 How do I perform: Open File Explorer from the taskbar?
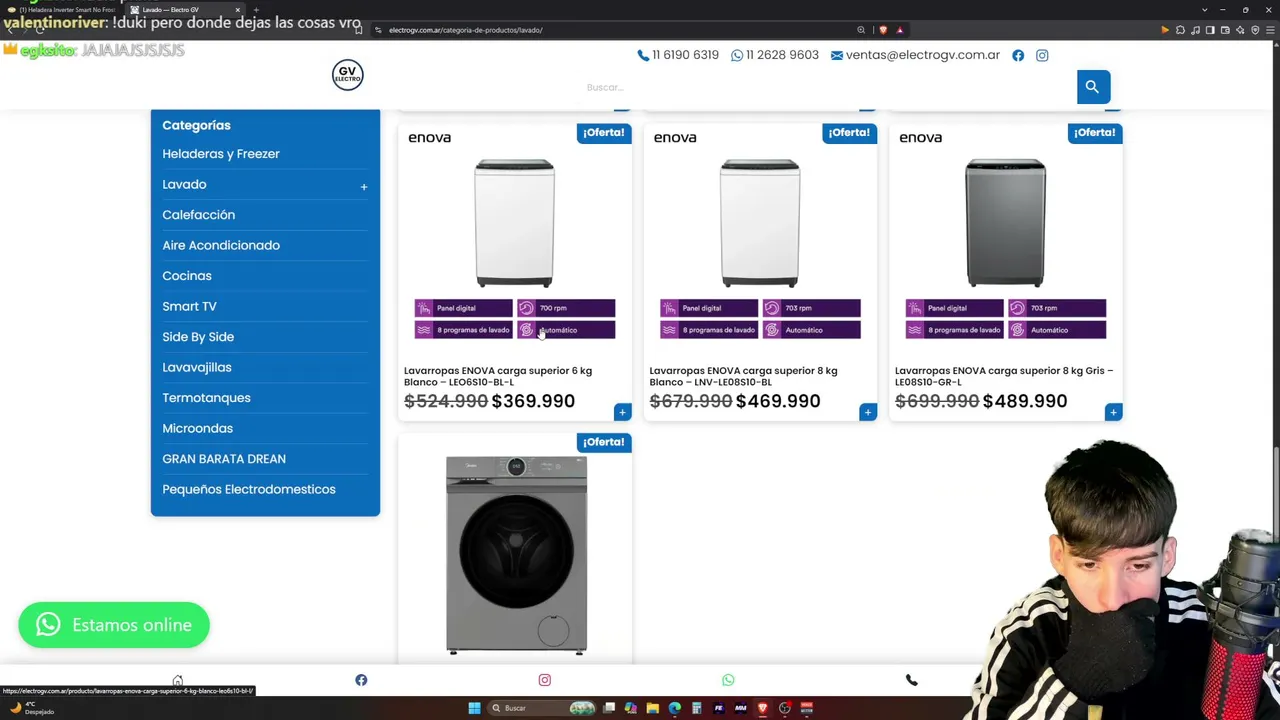point(652,708)
